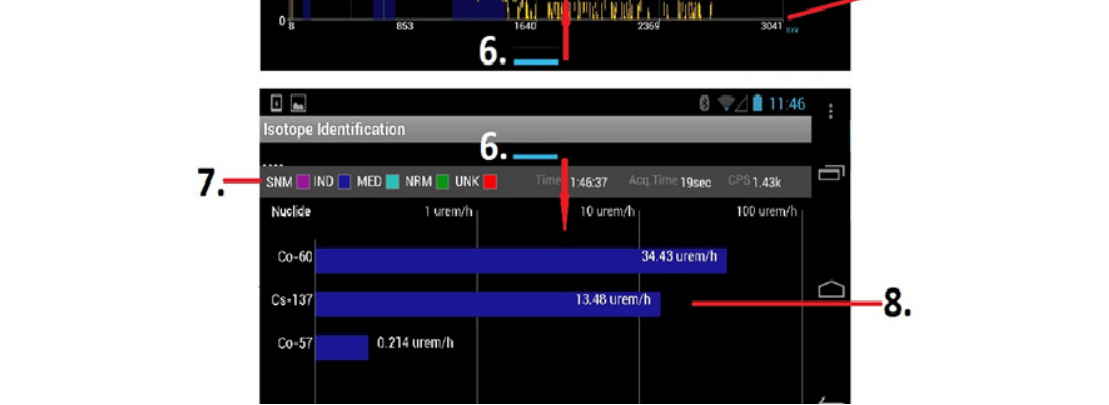
Task: Select the Co-57 dose rate bar
Action: tap(342, 347)
